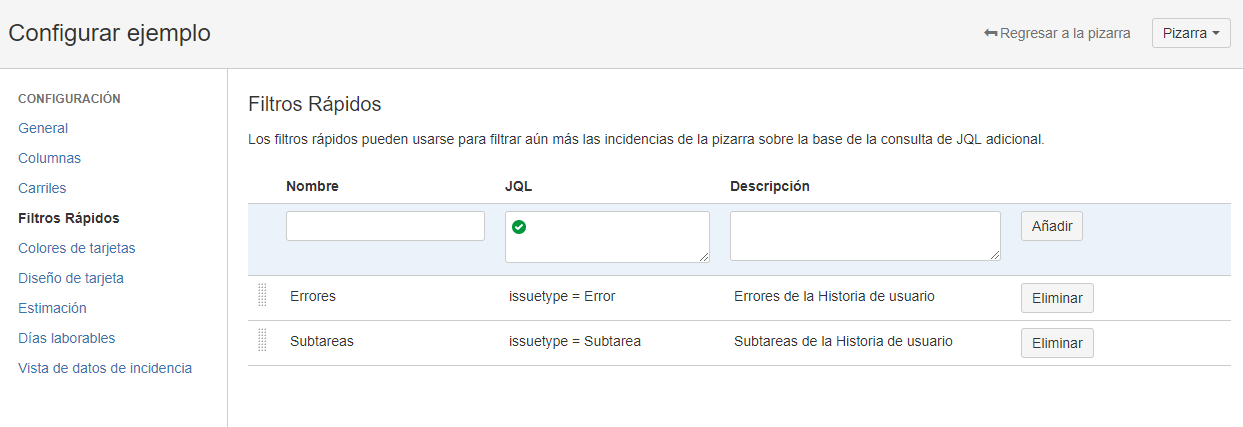The height and width of the screenshot is (427, 1243).
Task: Open Carriles configuration
Action: tap(42, 188)
